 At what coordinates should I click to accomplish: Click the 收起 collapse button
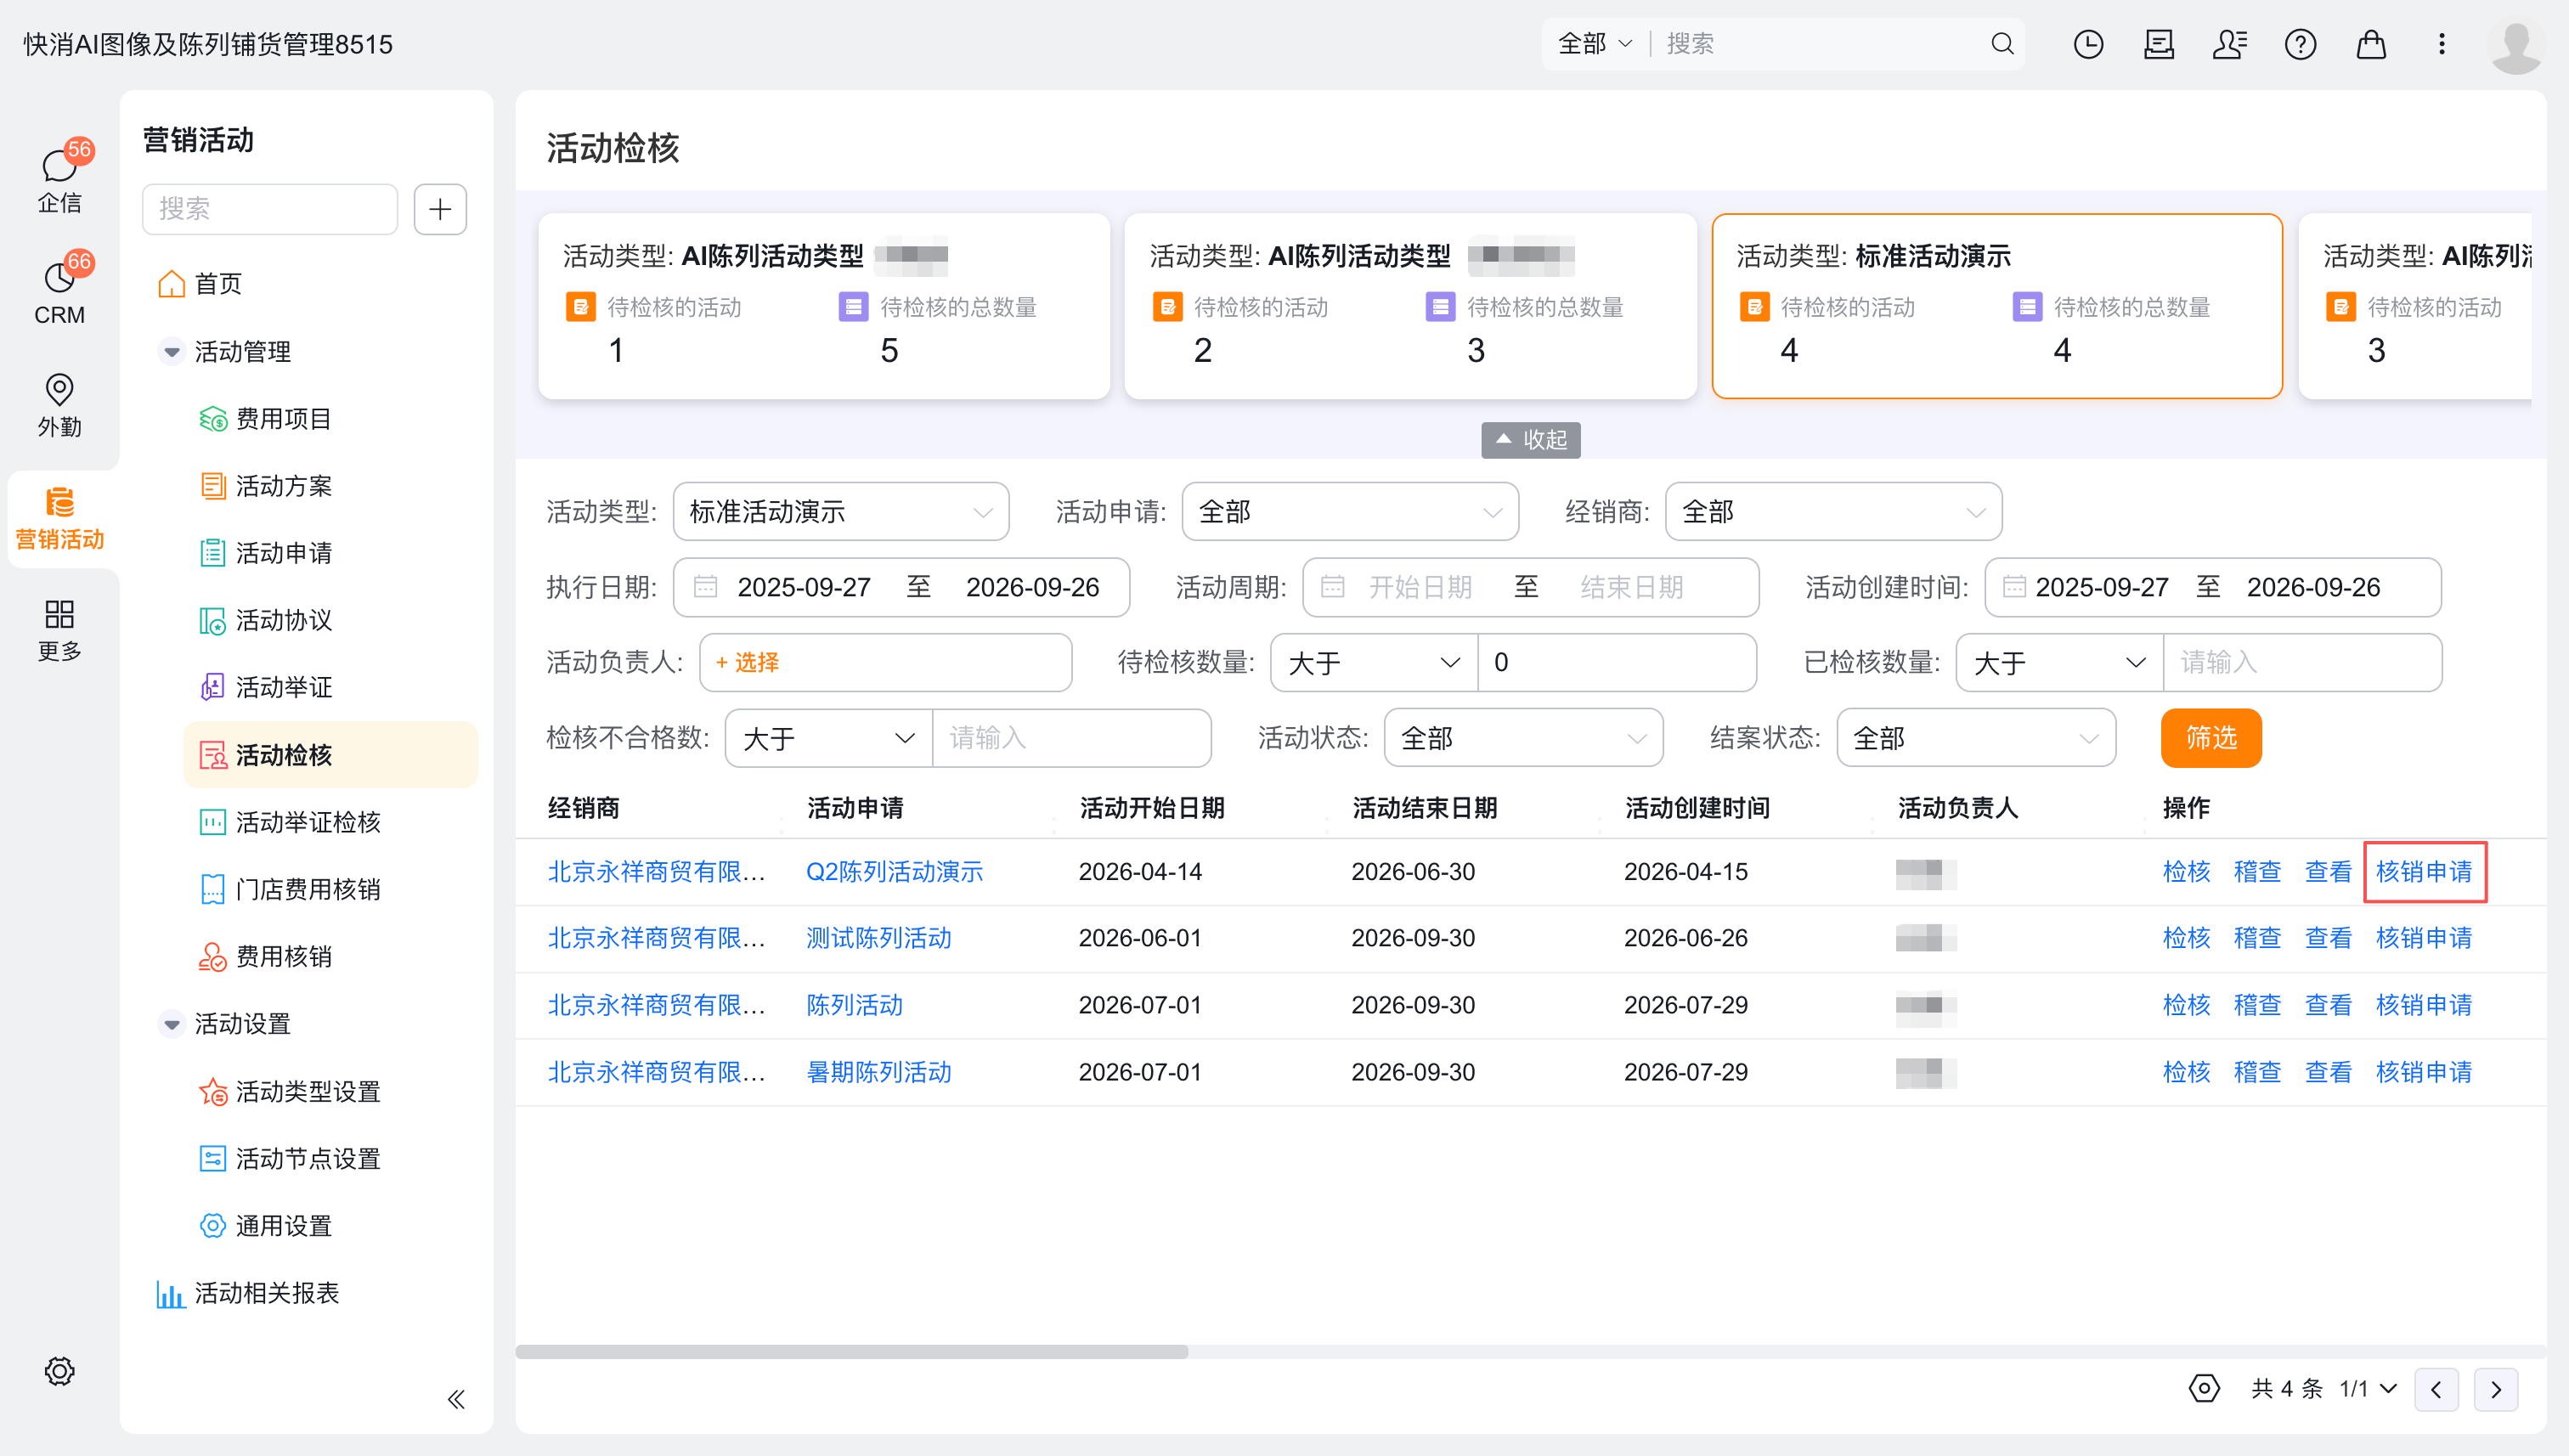tap(1530, 440)
